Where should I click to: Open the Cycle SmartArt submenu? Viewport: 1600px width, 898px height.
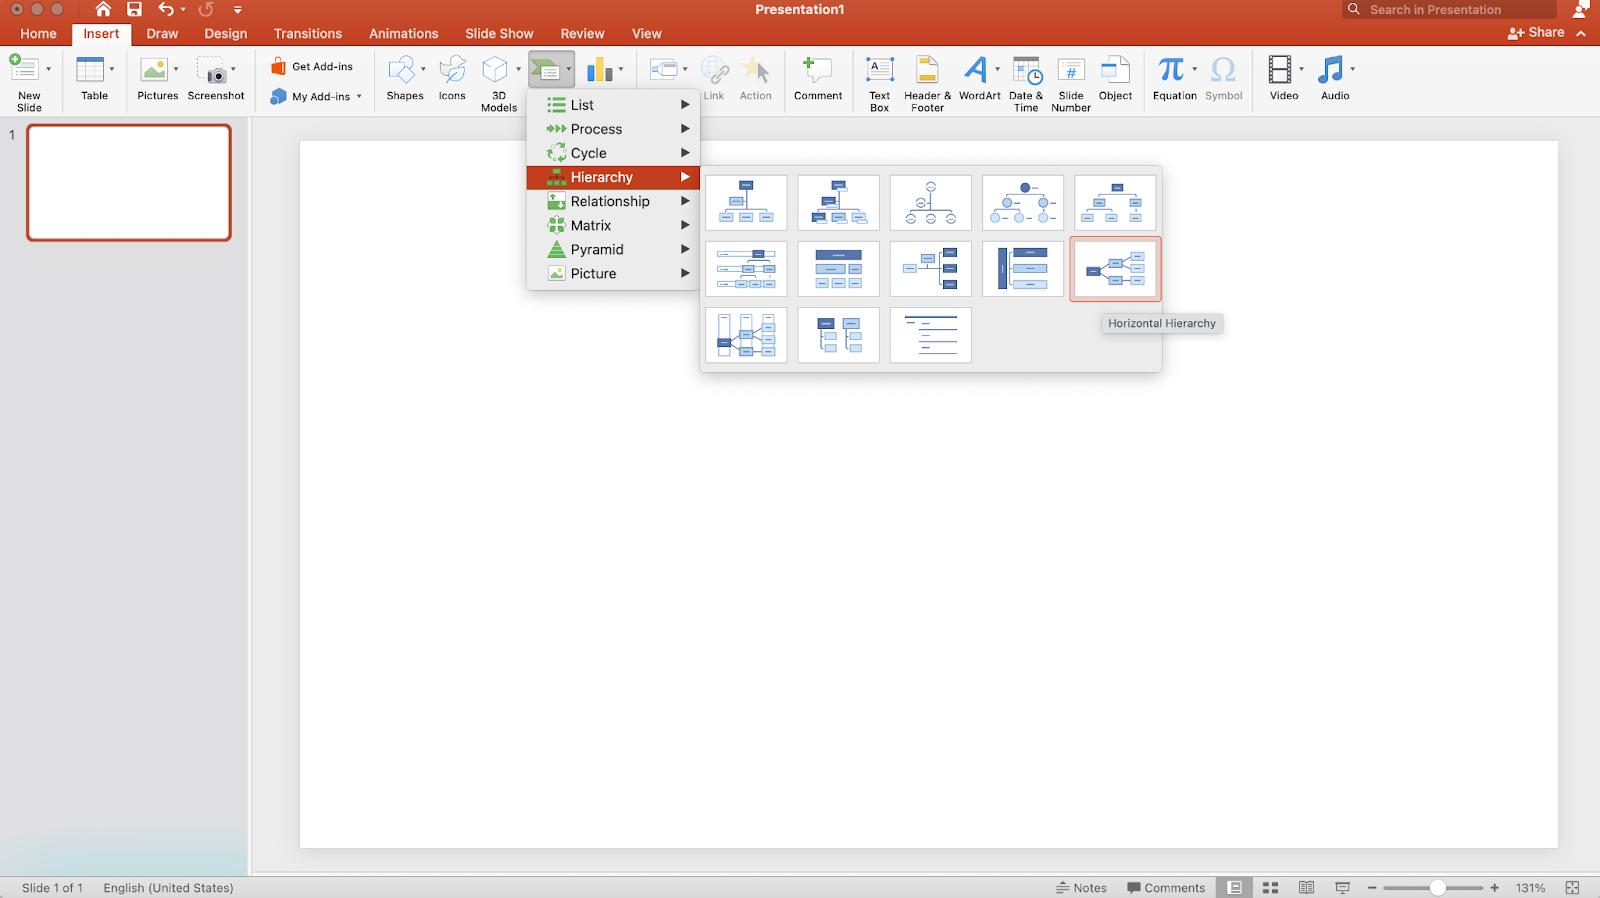point(613,153)
